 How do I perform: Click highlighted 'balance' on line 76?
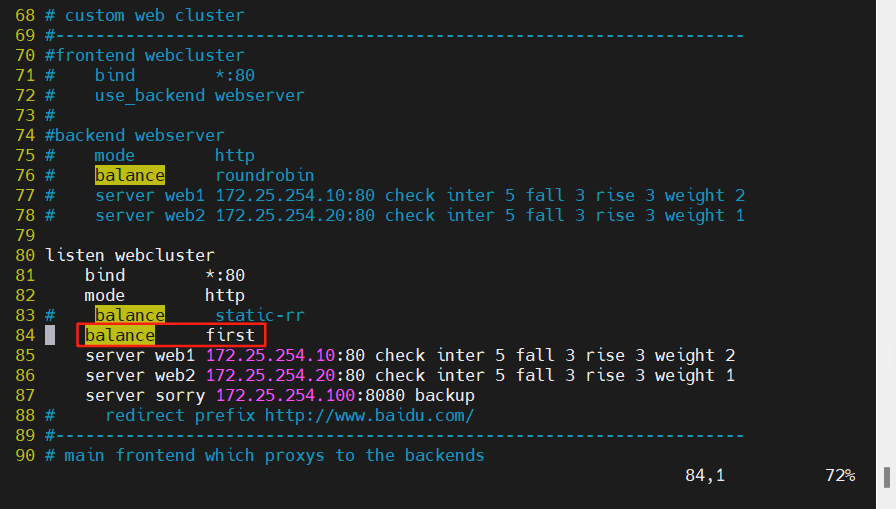130,175
